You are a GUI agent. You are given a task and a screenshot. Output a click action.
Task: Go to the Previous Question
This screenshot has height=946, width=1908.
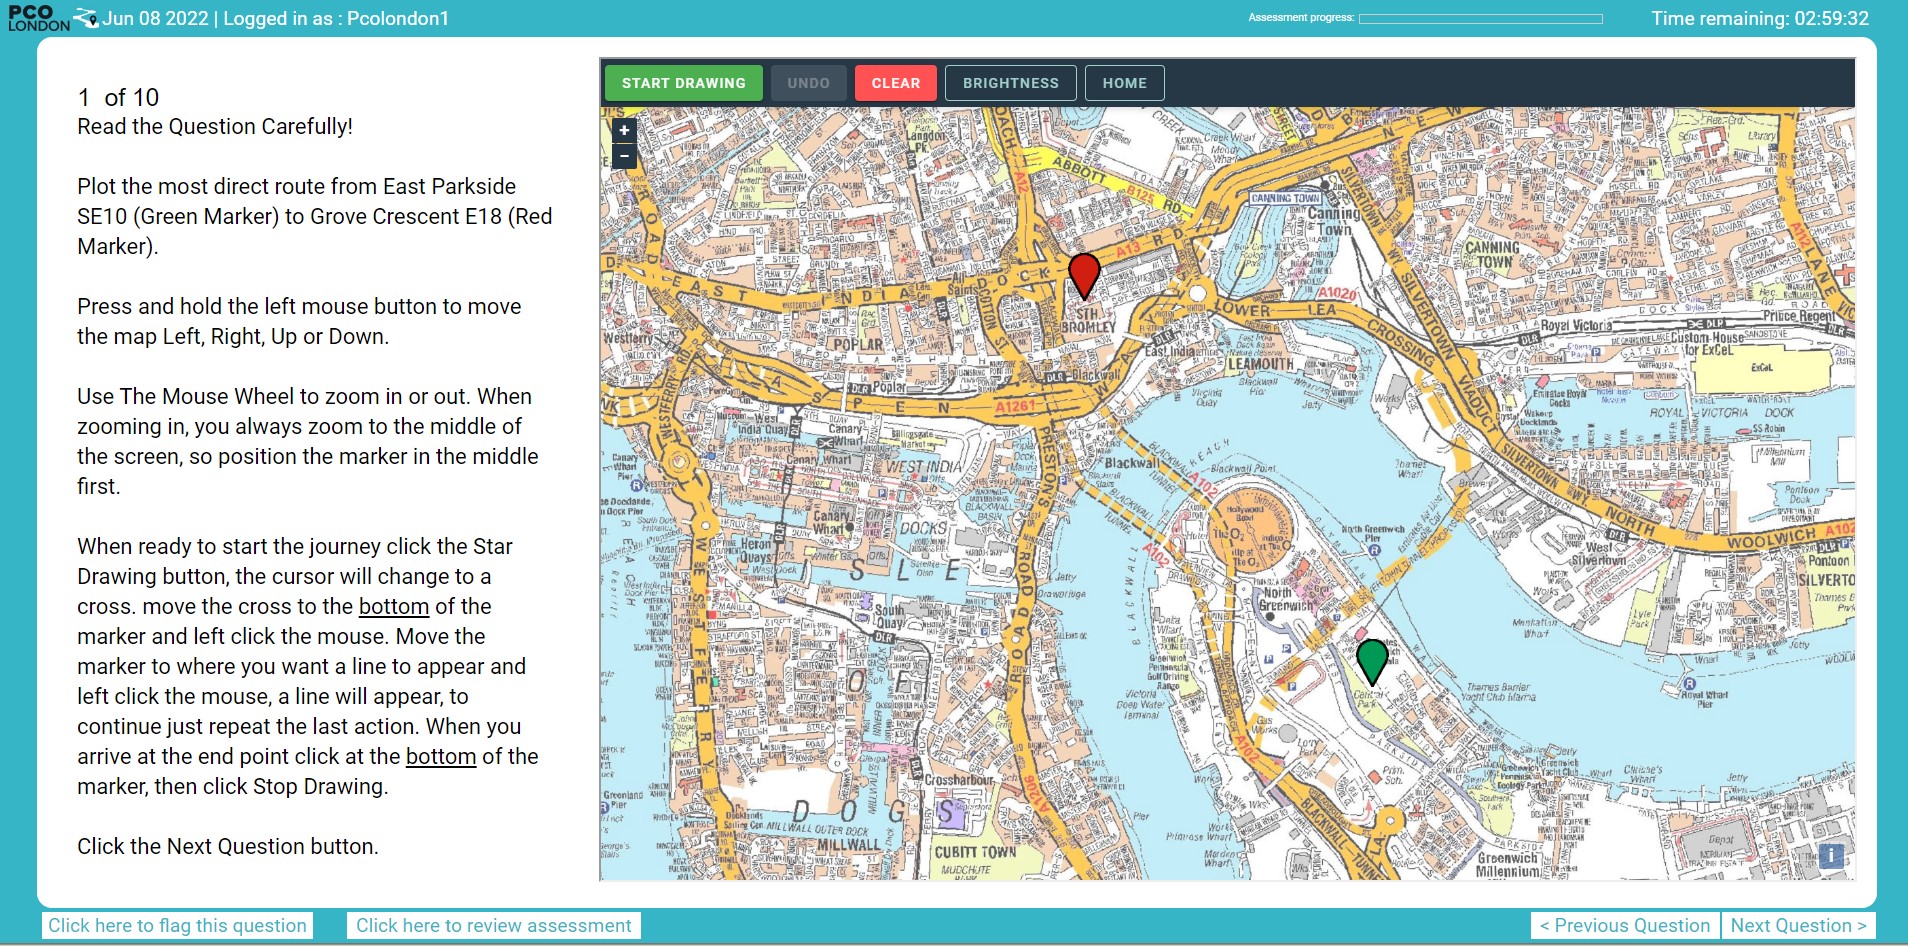pos(1624,925)
